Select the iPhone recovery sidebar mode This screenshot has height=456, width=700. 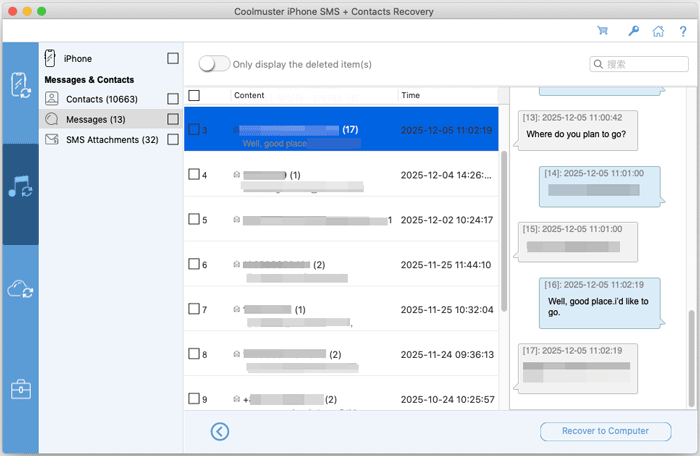(21, 84)
